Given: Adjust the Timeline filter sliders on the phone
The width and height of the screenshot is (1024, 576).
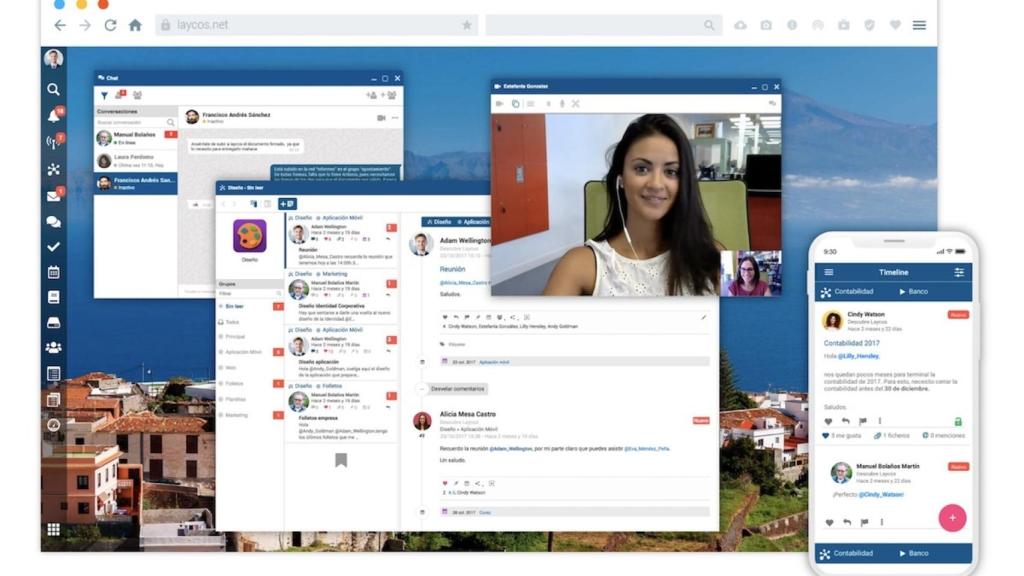Looking at the screenshot, I should click(960, 272).
